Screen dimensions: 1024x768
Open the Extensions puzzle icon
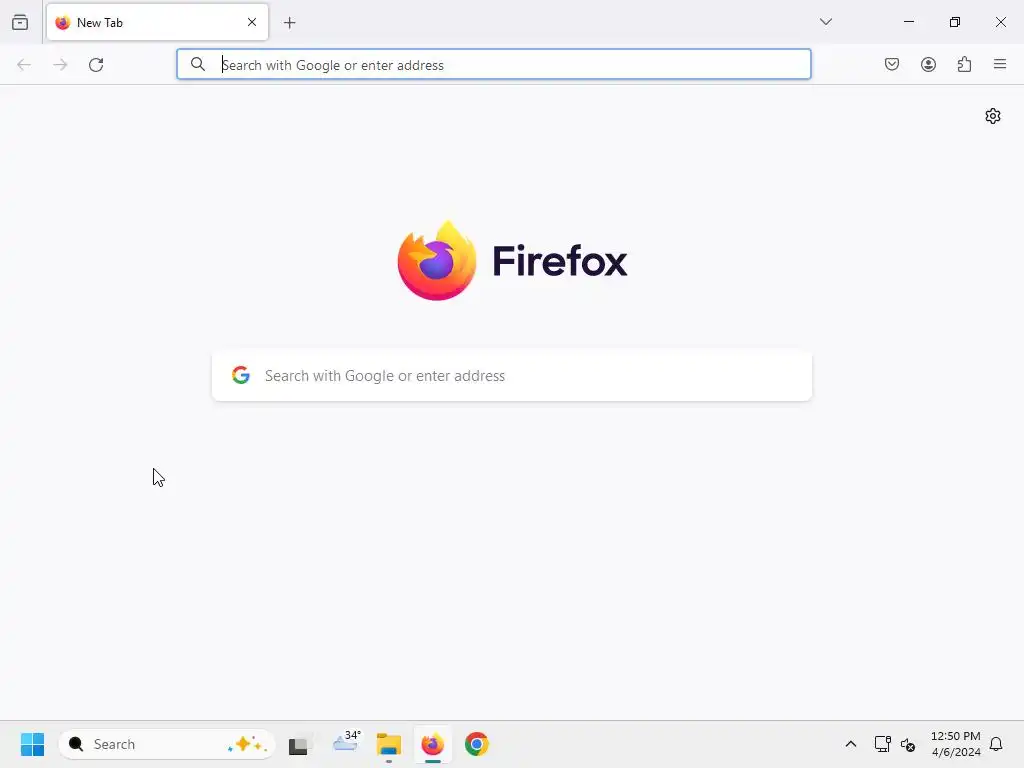965,64
